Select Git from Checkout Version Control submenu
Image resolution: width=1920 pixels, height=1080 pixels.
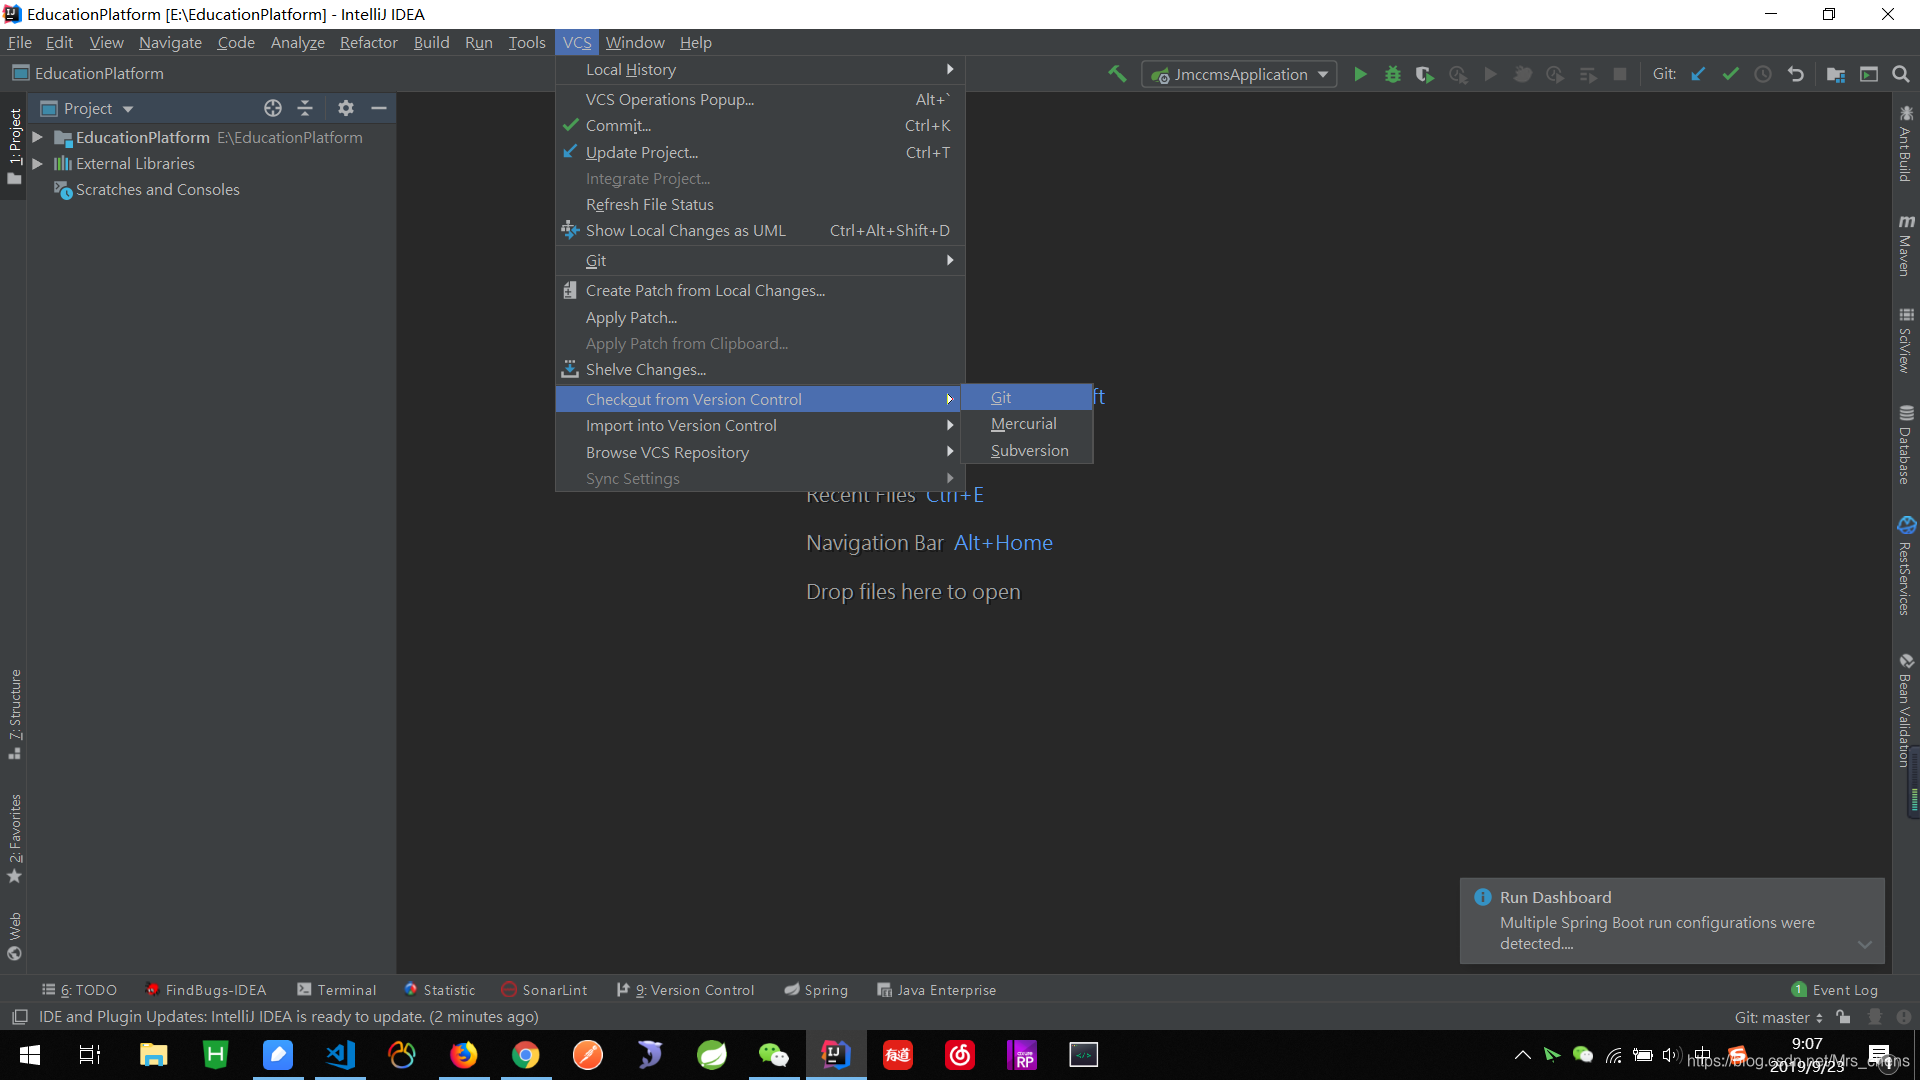pyautogui.click(x=1001, y=398)
